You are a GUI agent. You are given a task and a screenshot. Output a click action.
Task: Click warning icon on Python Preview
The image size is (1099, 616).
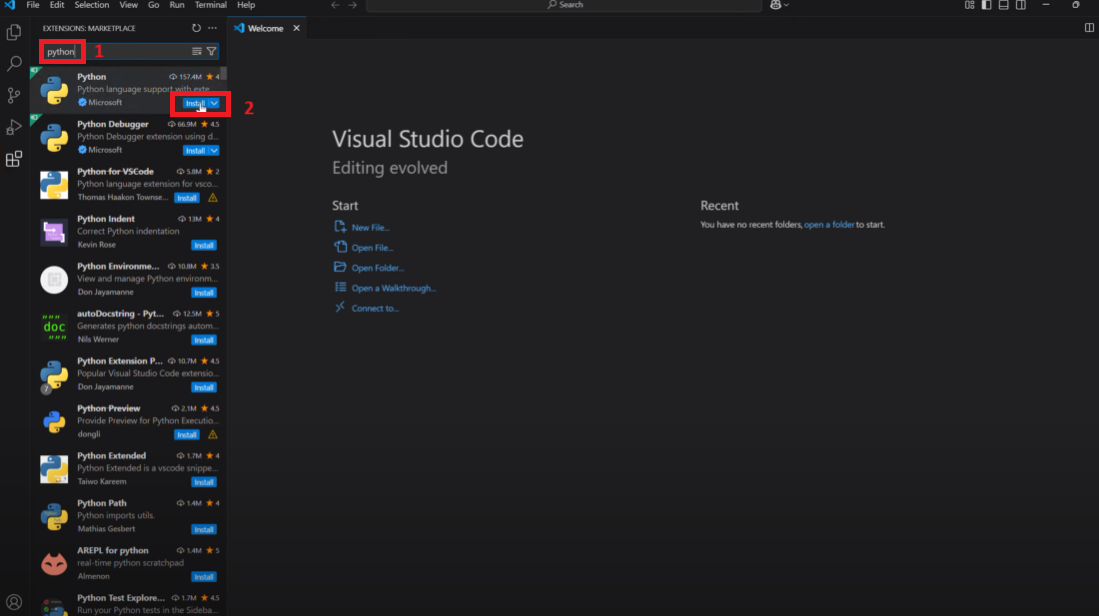coord(212,434)
